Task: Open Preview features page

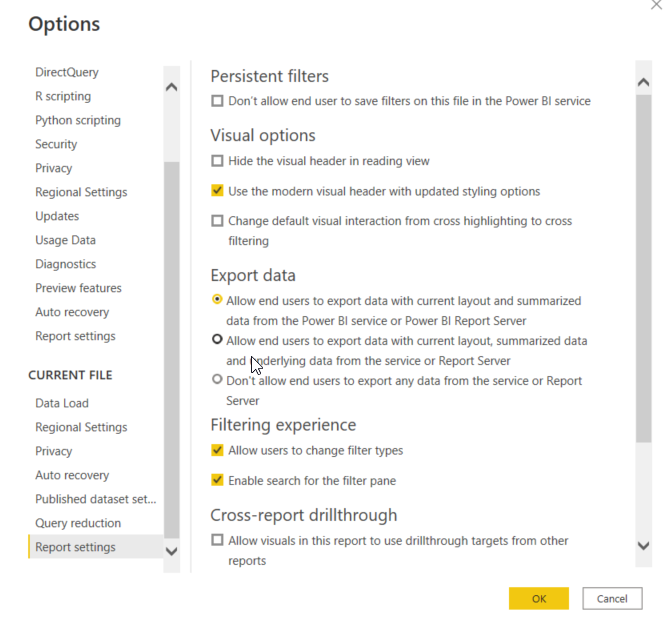Action: click(x=79, y=288)
